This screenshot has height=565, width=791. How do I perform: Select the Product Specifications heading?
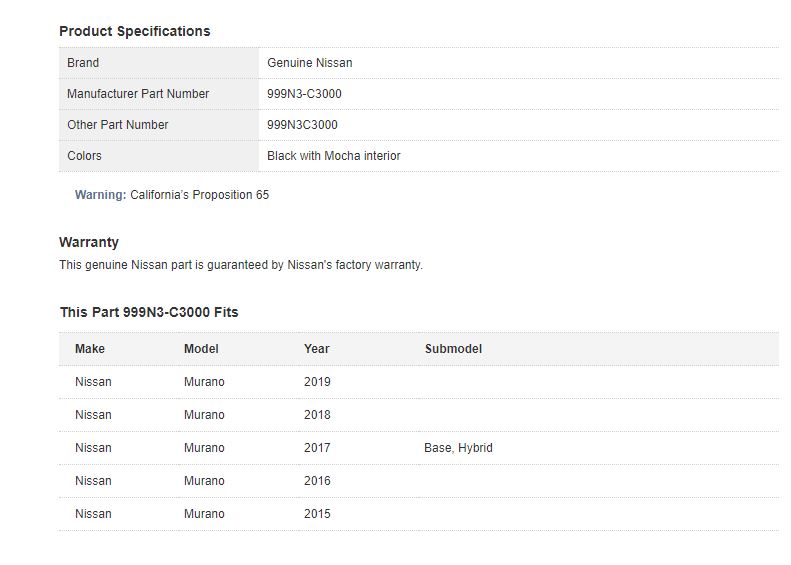134,31
